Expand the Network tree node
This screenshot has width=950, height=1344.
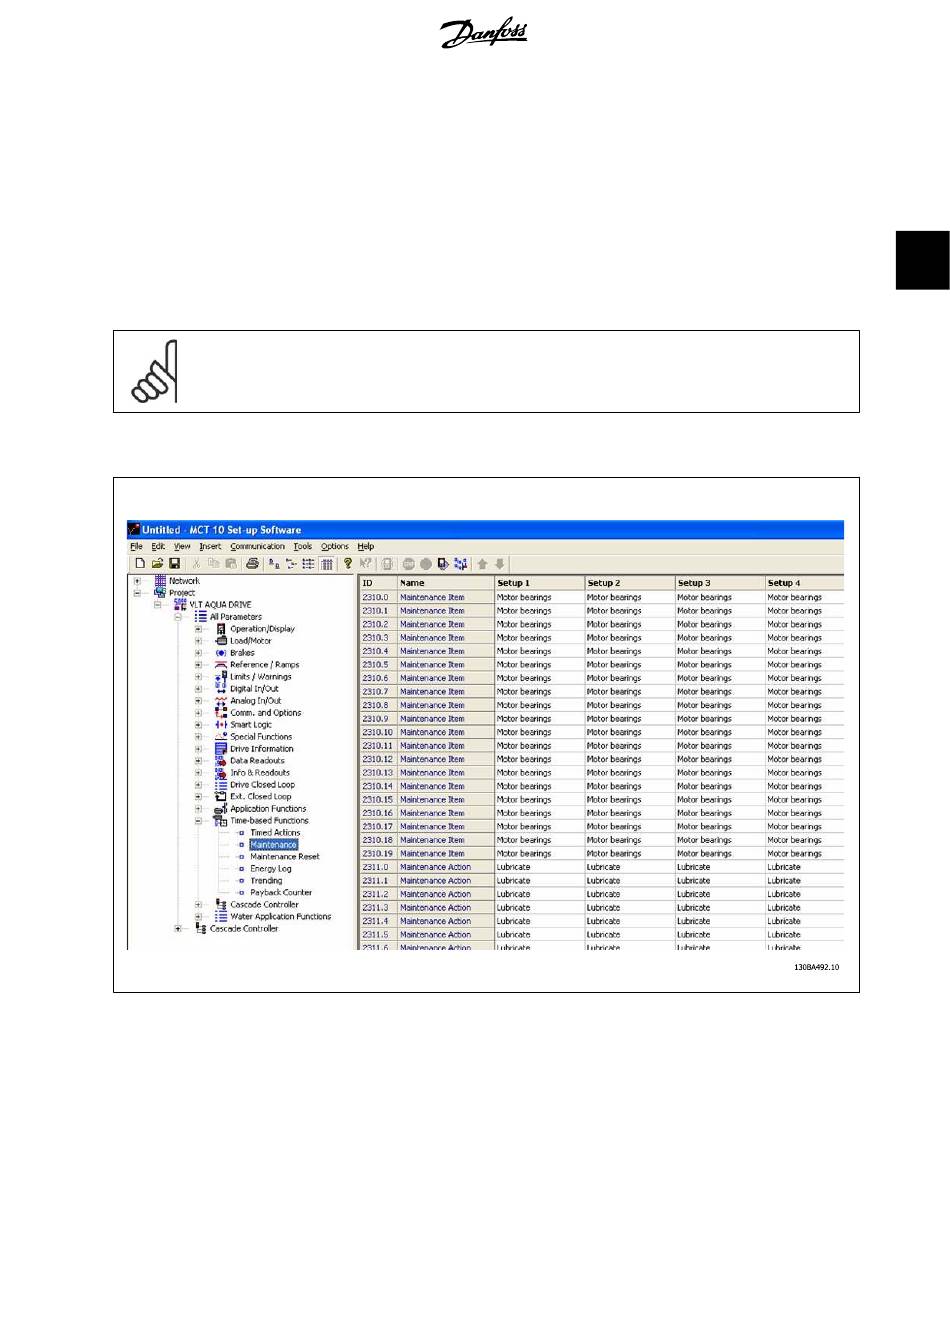tap(137, 581)
